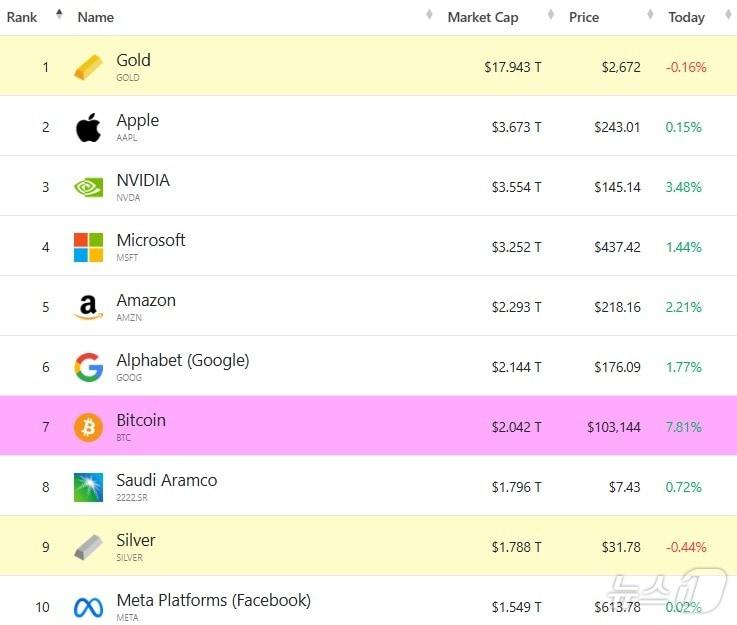
Task: Sort by Today column header
Action: coord(686,17)
